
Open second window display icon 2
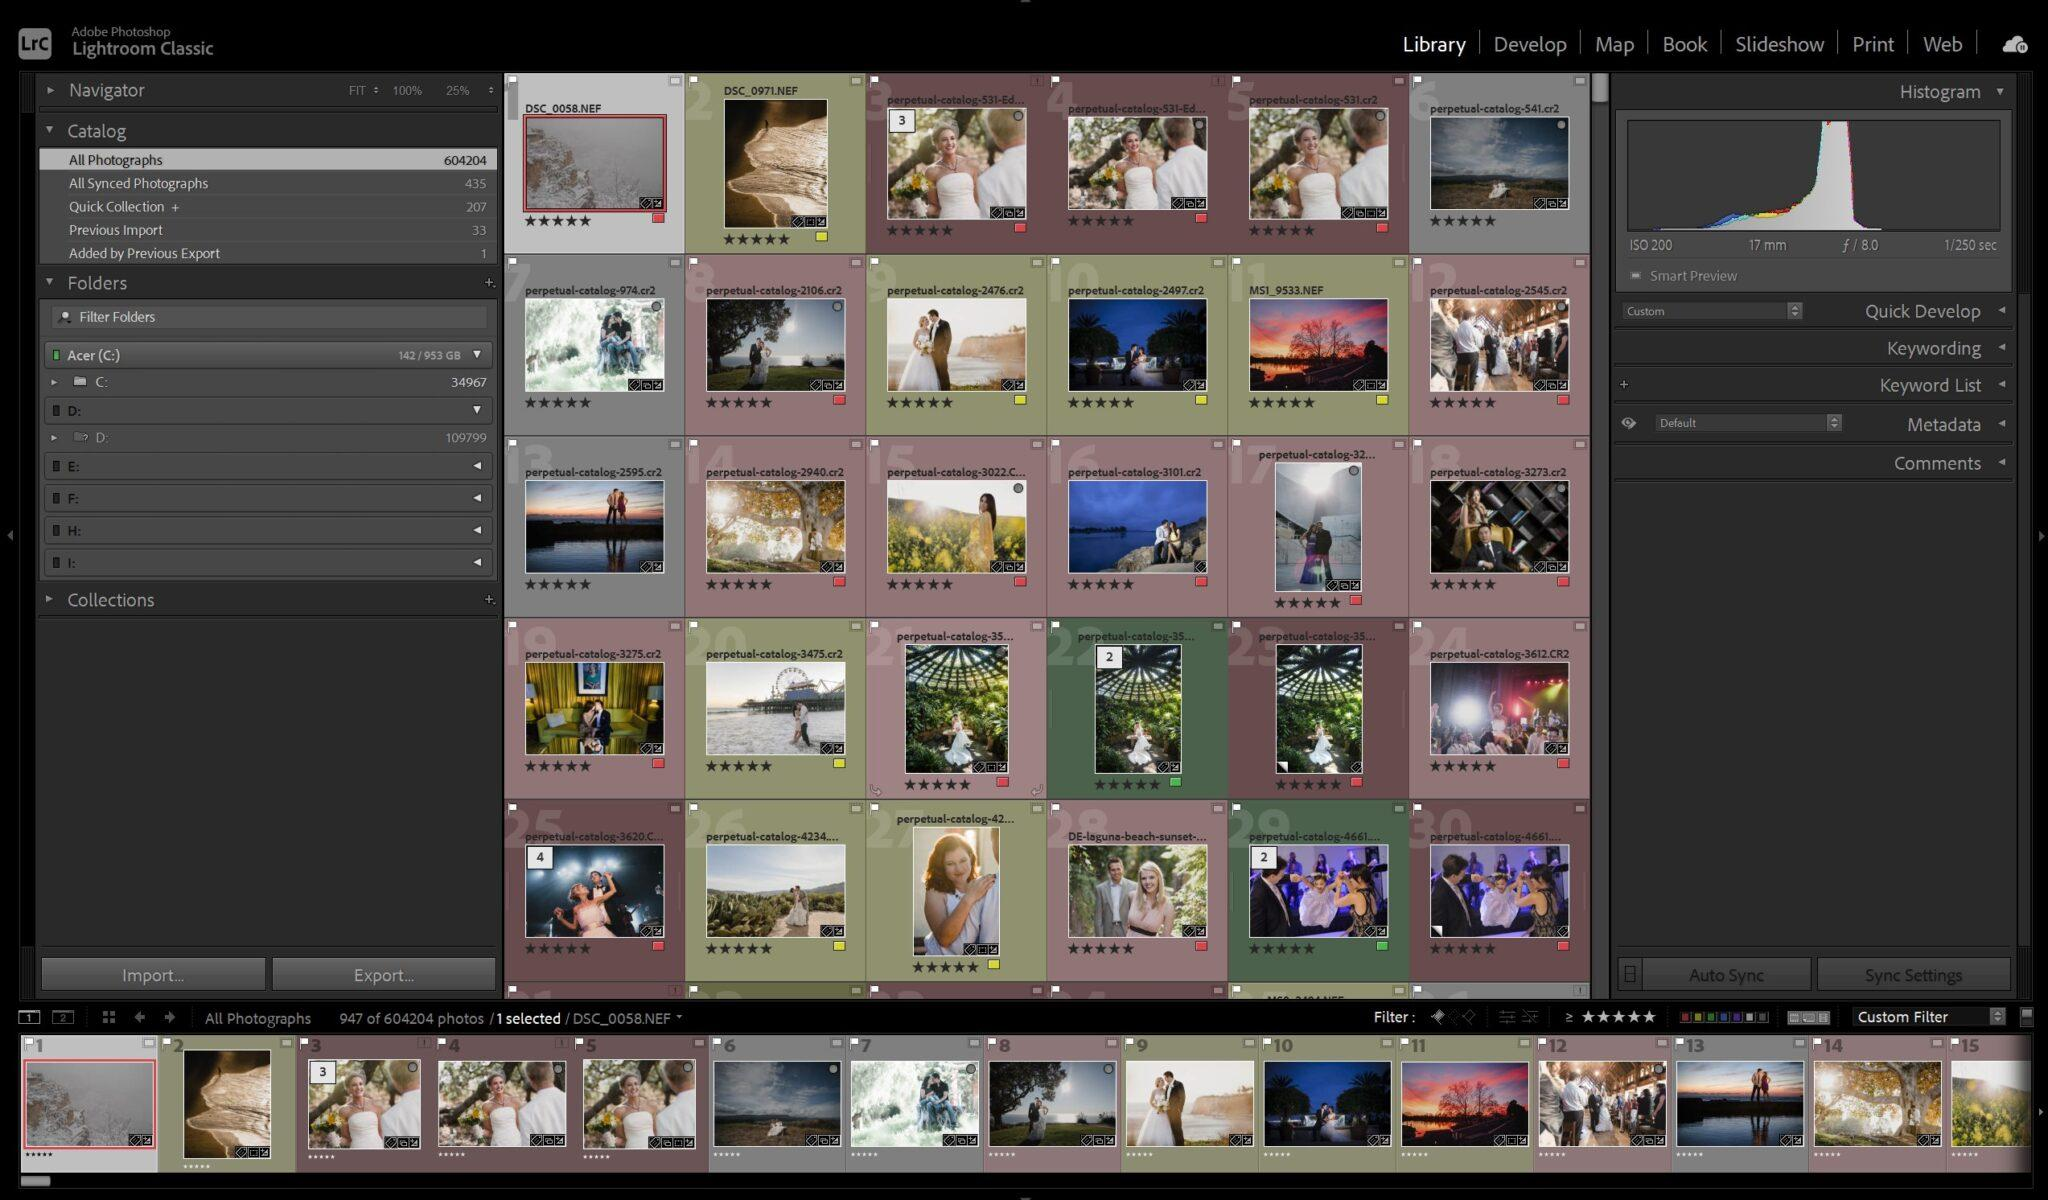coord(63,1017)
